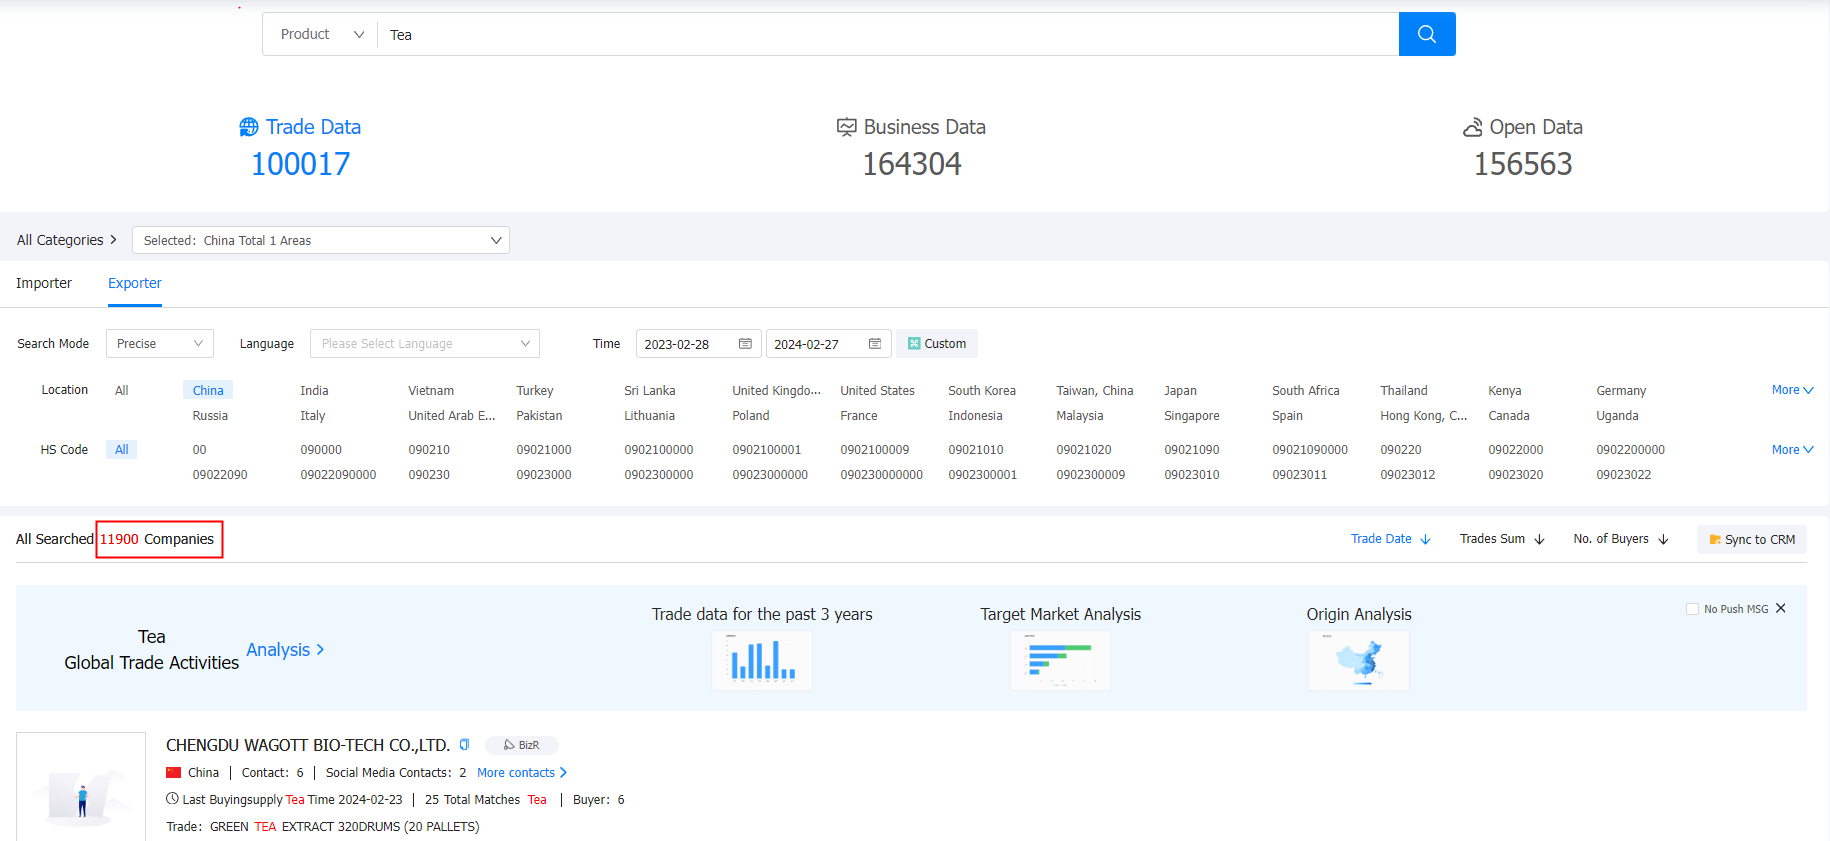Expand More locations list

1791,390
